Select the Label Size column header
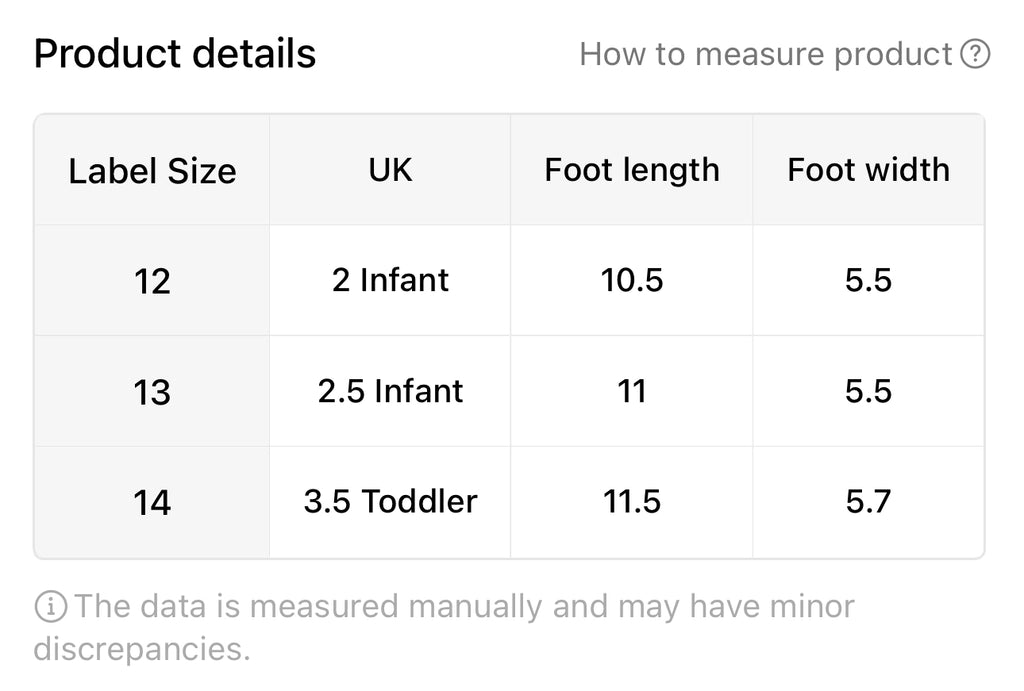This screenshot has height=691, width=1024. point(152,171)
